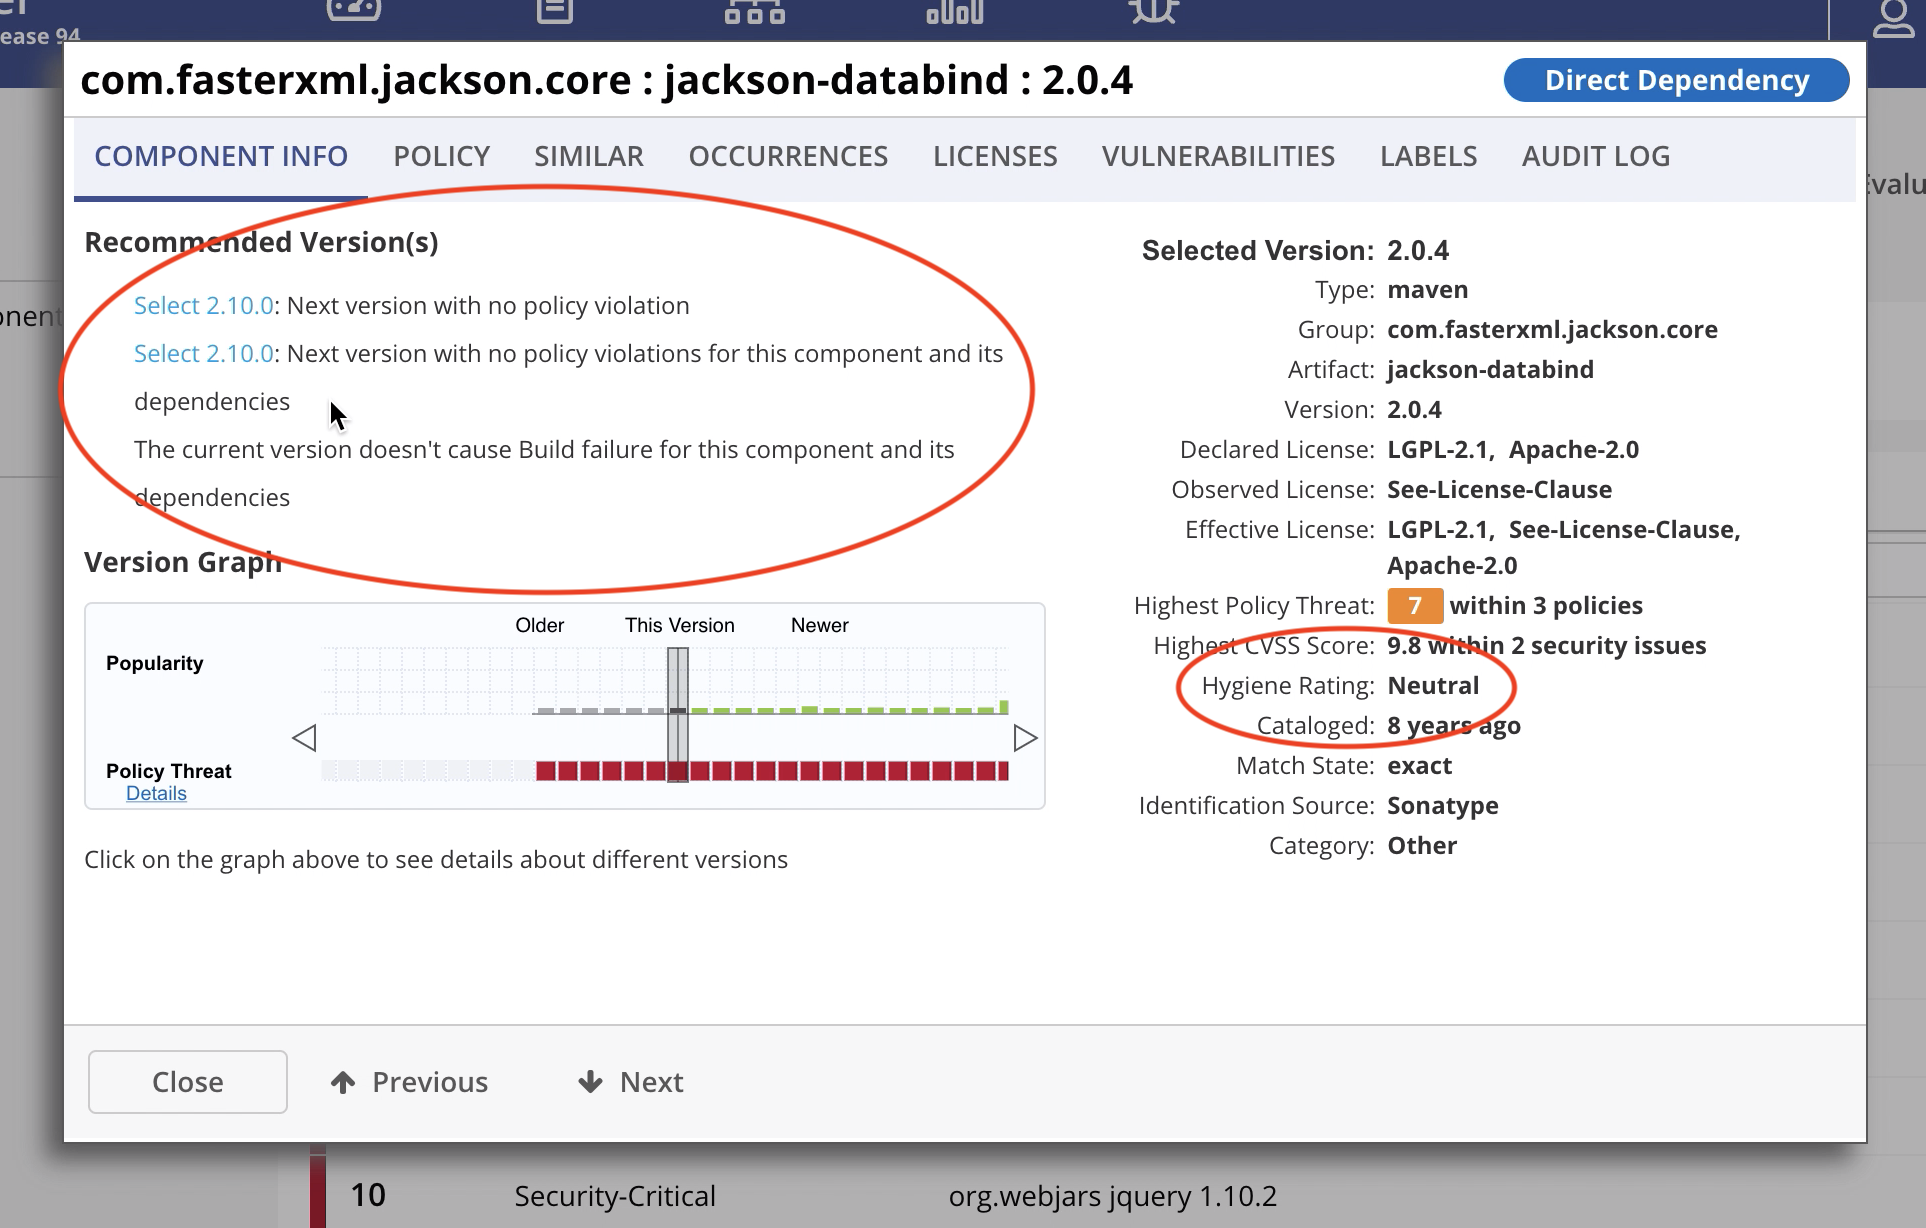Select the last red policy threat square
The height and width of the screenshot is (1228, 1926).
[x=1004, y=771]
